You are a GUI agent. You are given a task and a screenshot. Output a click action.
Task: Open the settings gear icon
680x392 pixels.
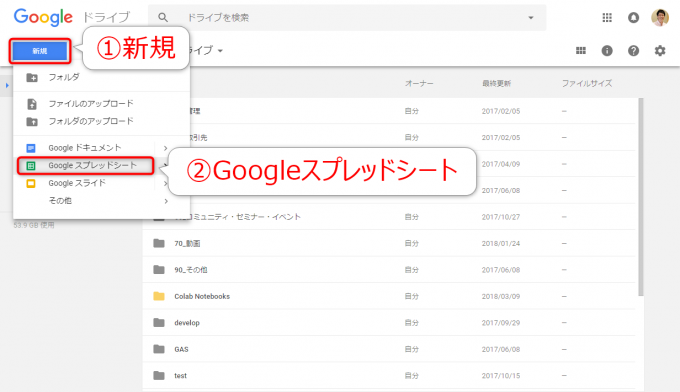click(660, 51)
